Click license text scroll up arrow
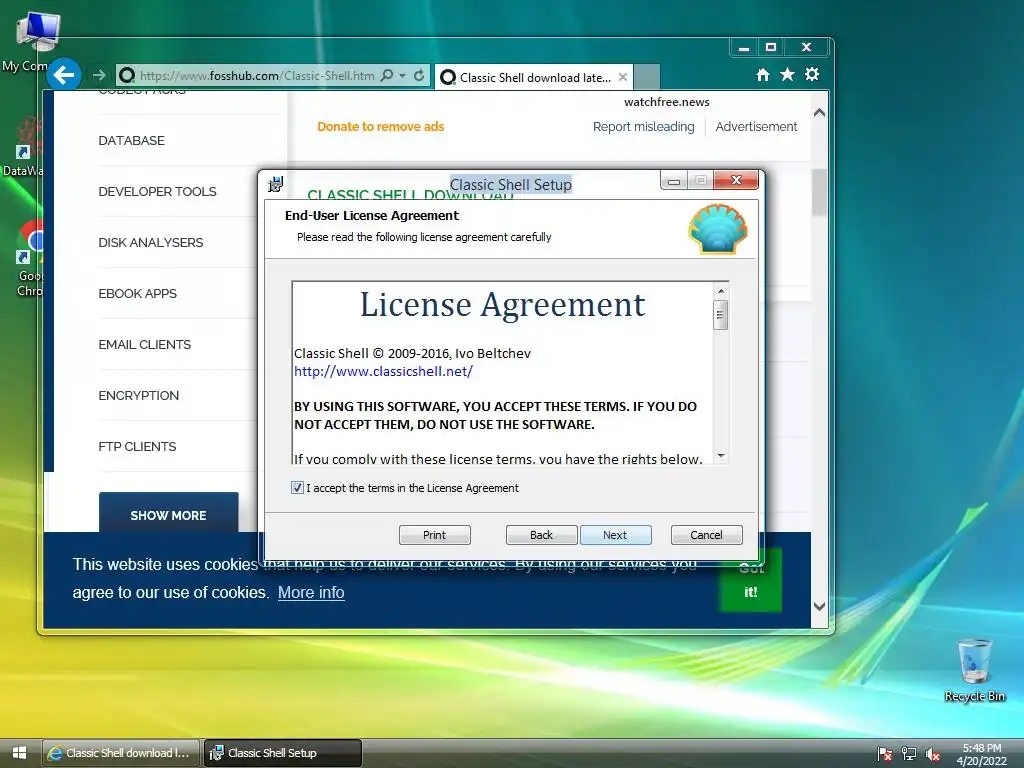This screenshot has height=768, width=1024. pos(721,291)
